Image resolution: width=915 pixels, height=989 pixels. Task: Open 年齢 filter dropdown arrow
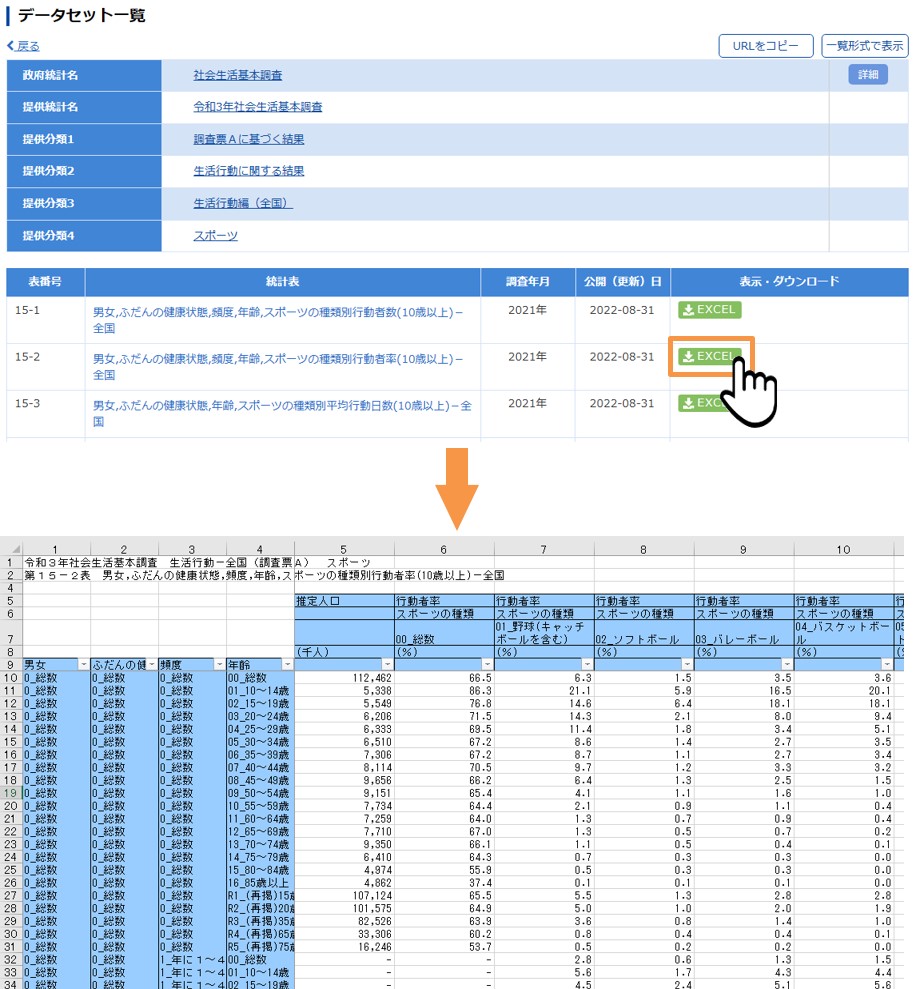click(x=288, y=665)
